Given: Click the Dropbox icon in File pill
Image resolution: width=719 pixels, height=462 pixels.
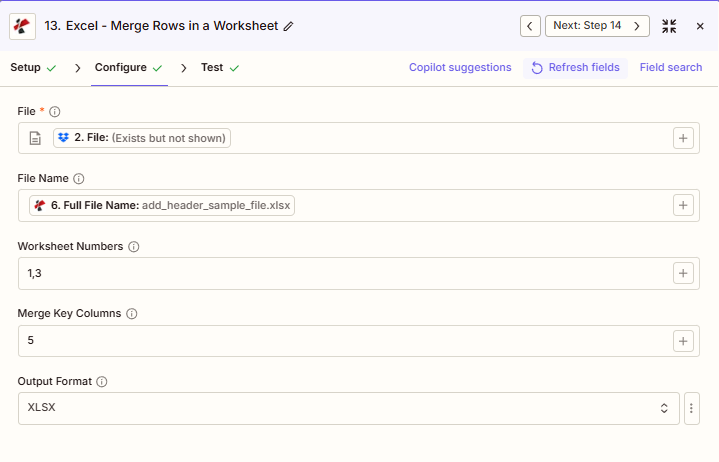Looking at the screenshot, I should point(63,138).
